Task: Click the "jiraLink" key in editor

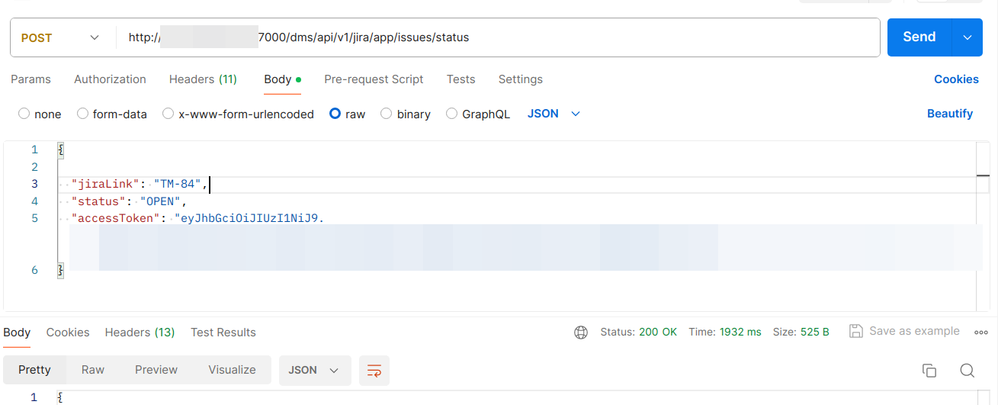Action: (x=104, y=184)
